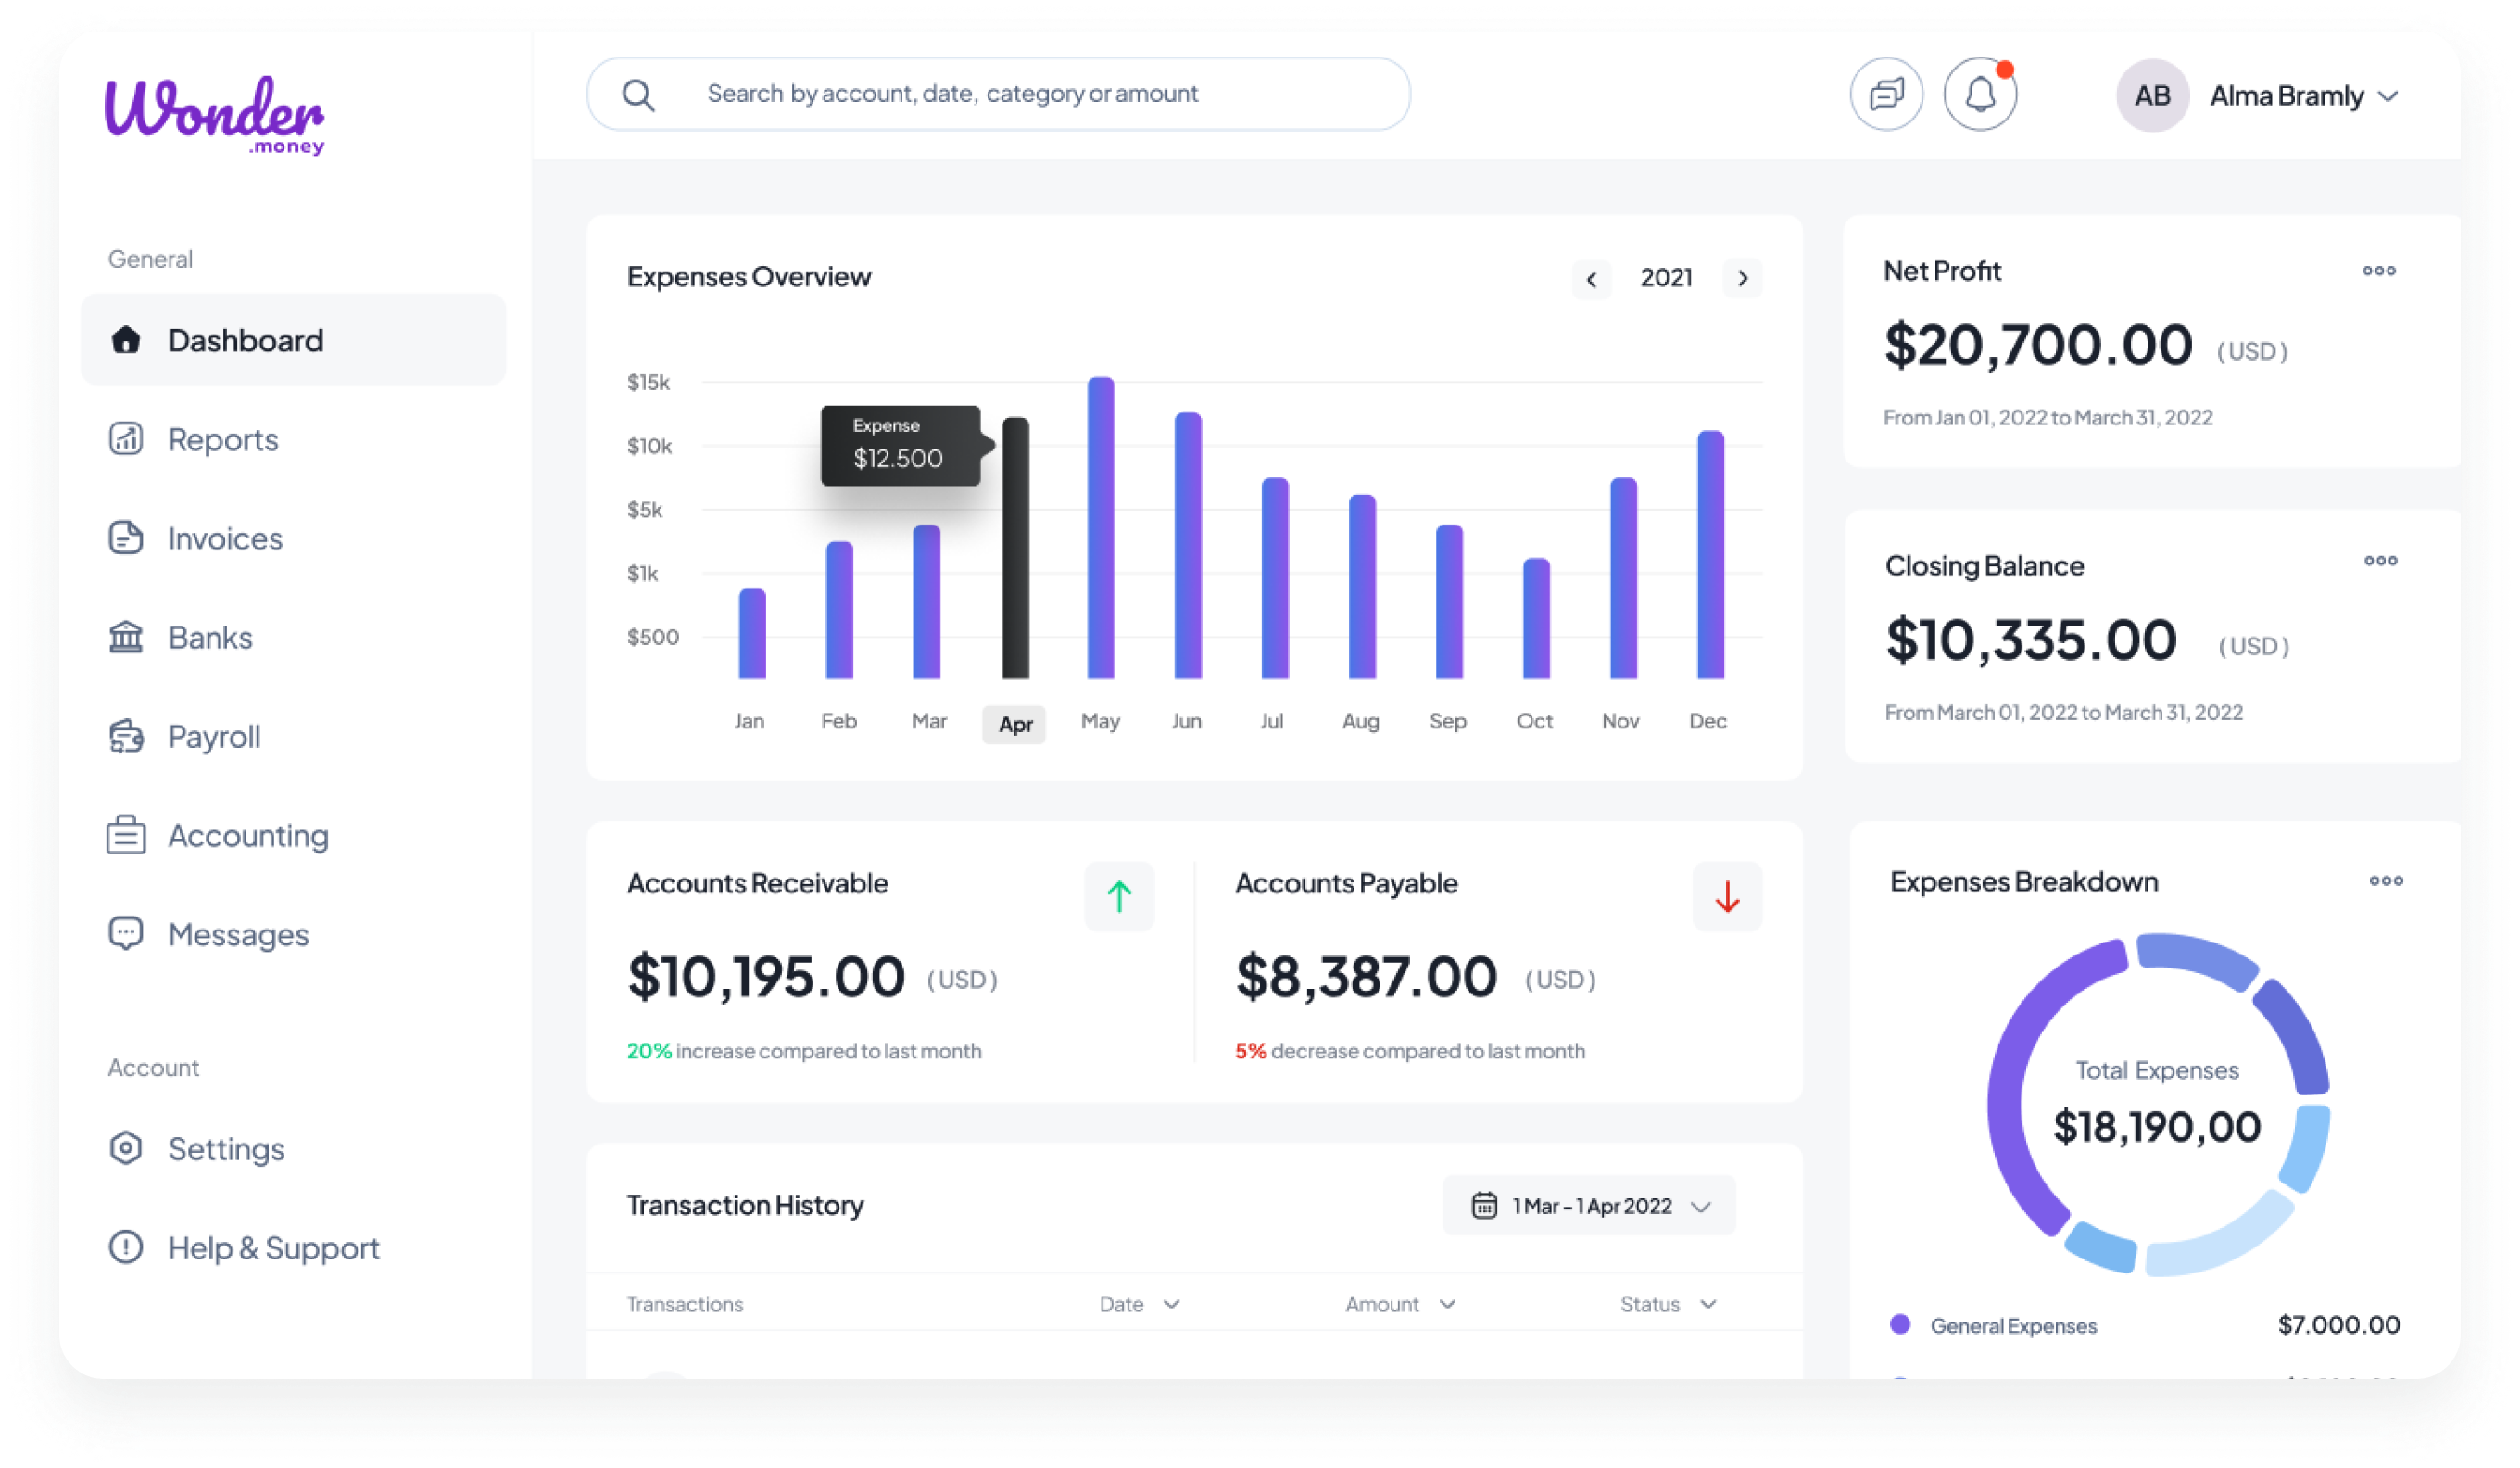The image size is (2520, 1468).
Task: Open Settings in sidebar
Action: coord(293,1148)
